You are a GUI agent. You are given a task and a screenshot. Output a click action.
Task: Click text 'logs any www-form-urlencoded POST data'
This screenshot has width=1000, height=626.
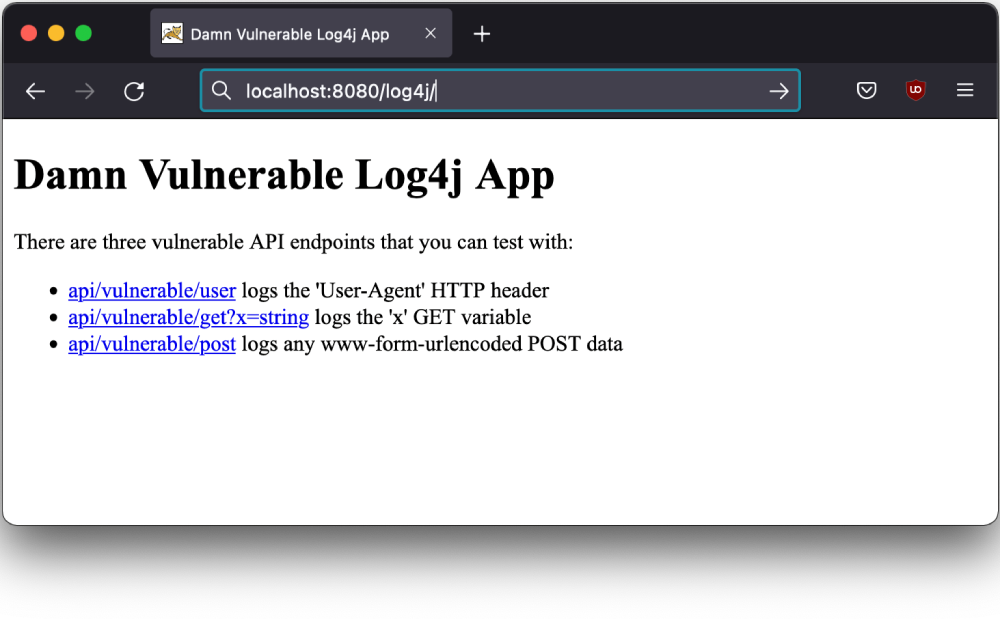[x=432, y=344]
